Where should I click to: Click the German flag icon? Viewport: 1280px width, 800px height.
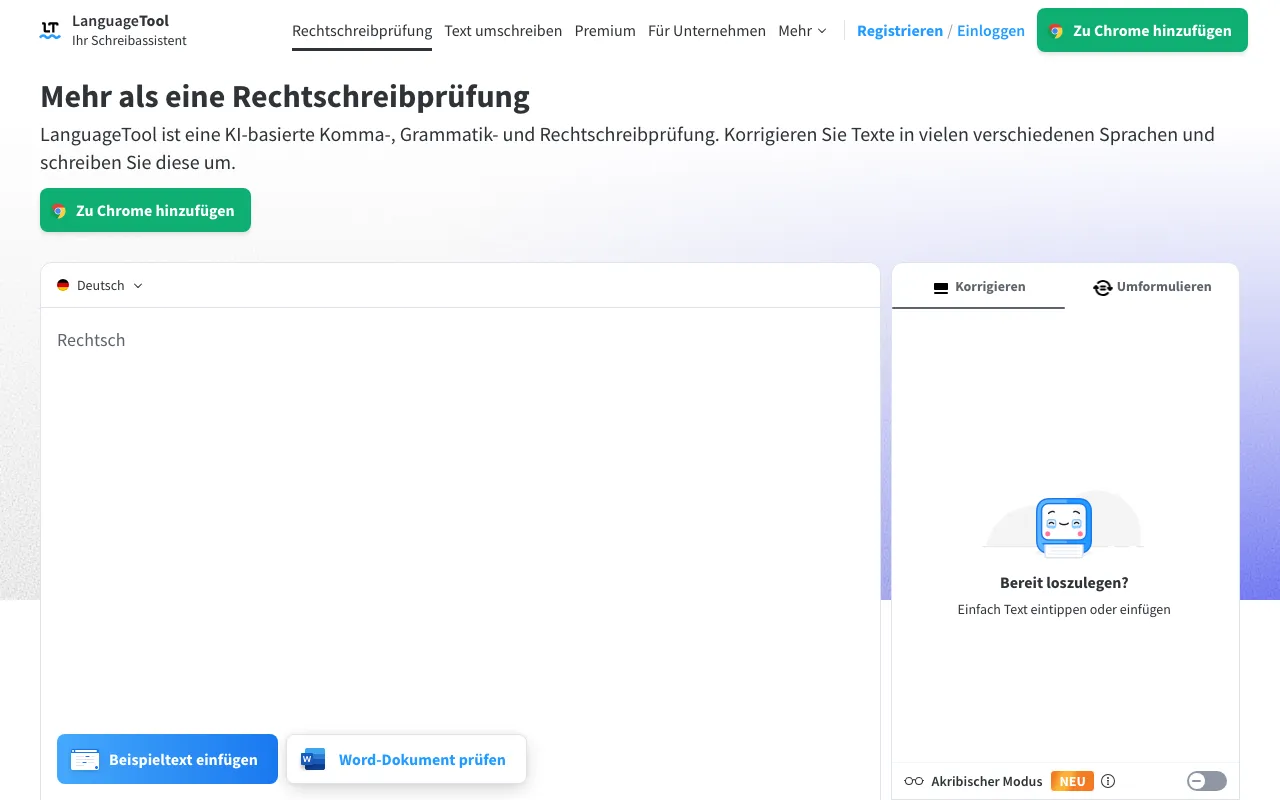click(x=63, y=286)
